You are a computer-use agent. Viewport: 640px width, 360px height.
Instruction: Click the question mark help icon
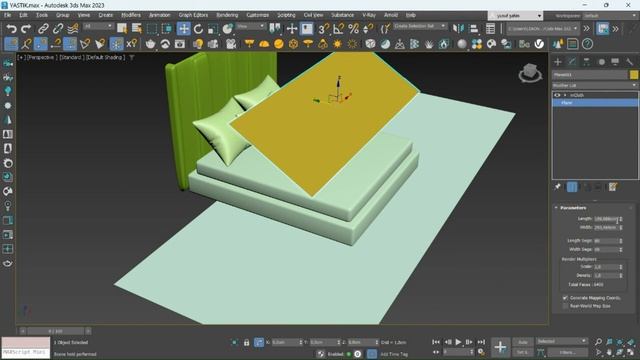click(587, 44)
